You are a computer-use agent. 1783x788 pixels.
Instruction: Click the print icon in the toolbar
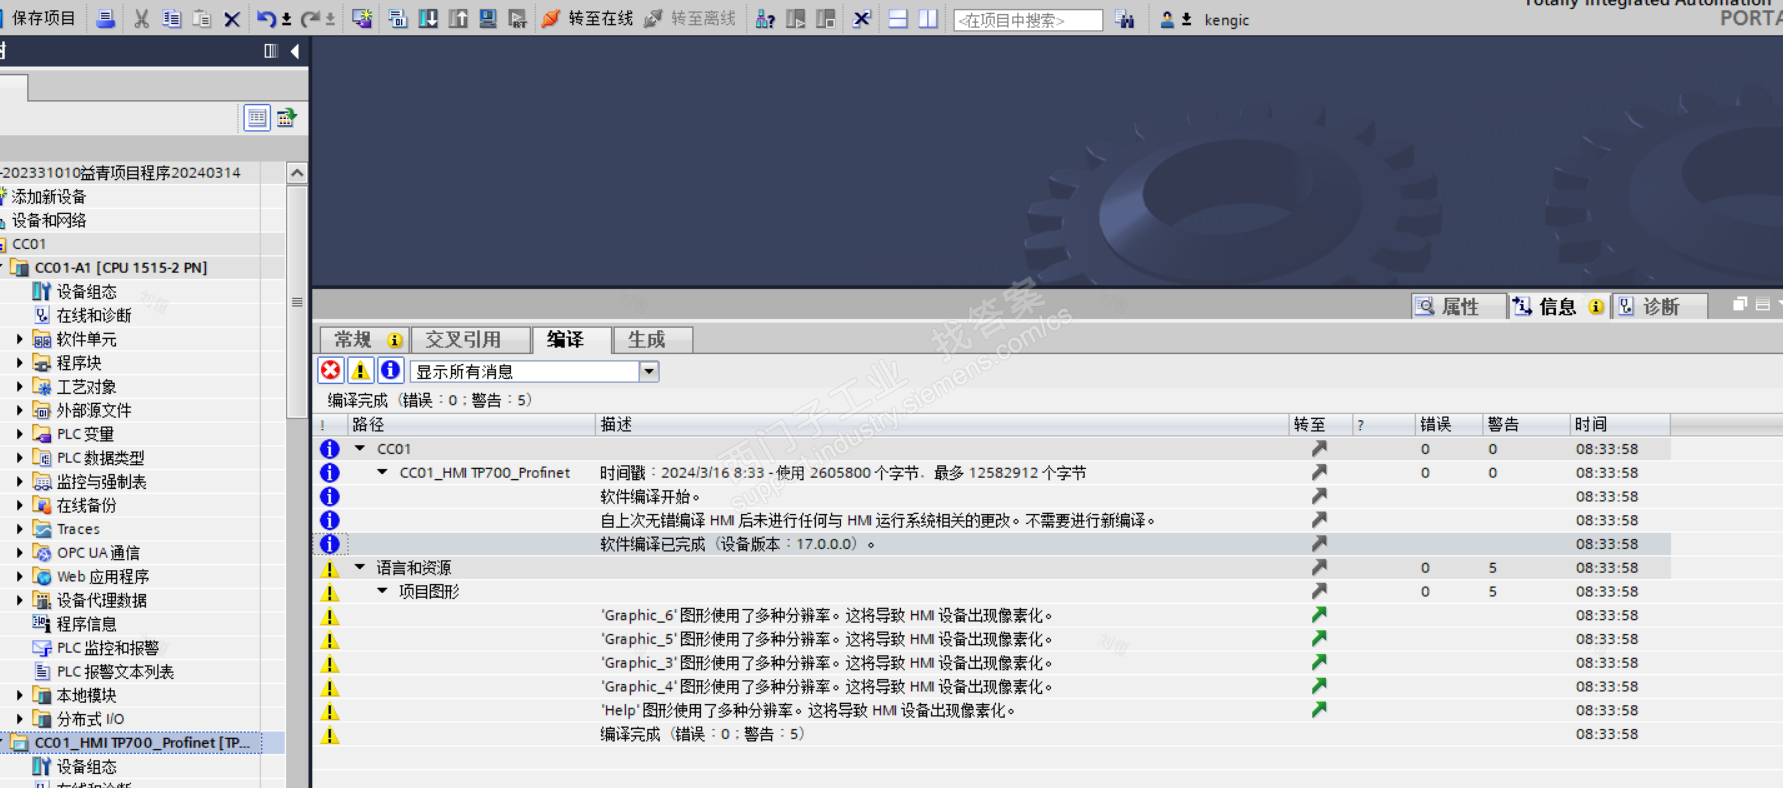pyautogui.click(x=105, y=19)
